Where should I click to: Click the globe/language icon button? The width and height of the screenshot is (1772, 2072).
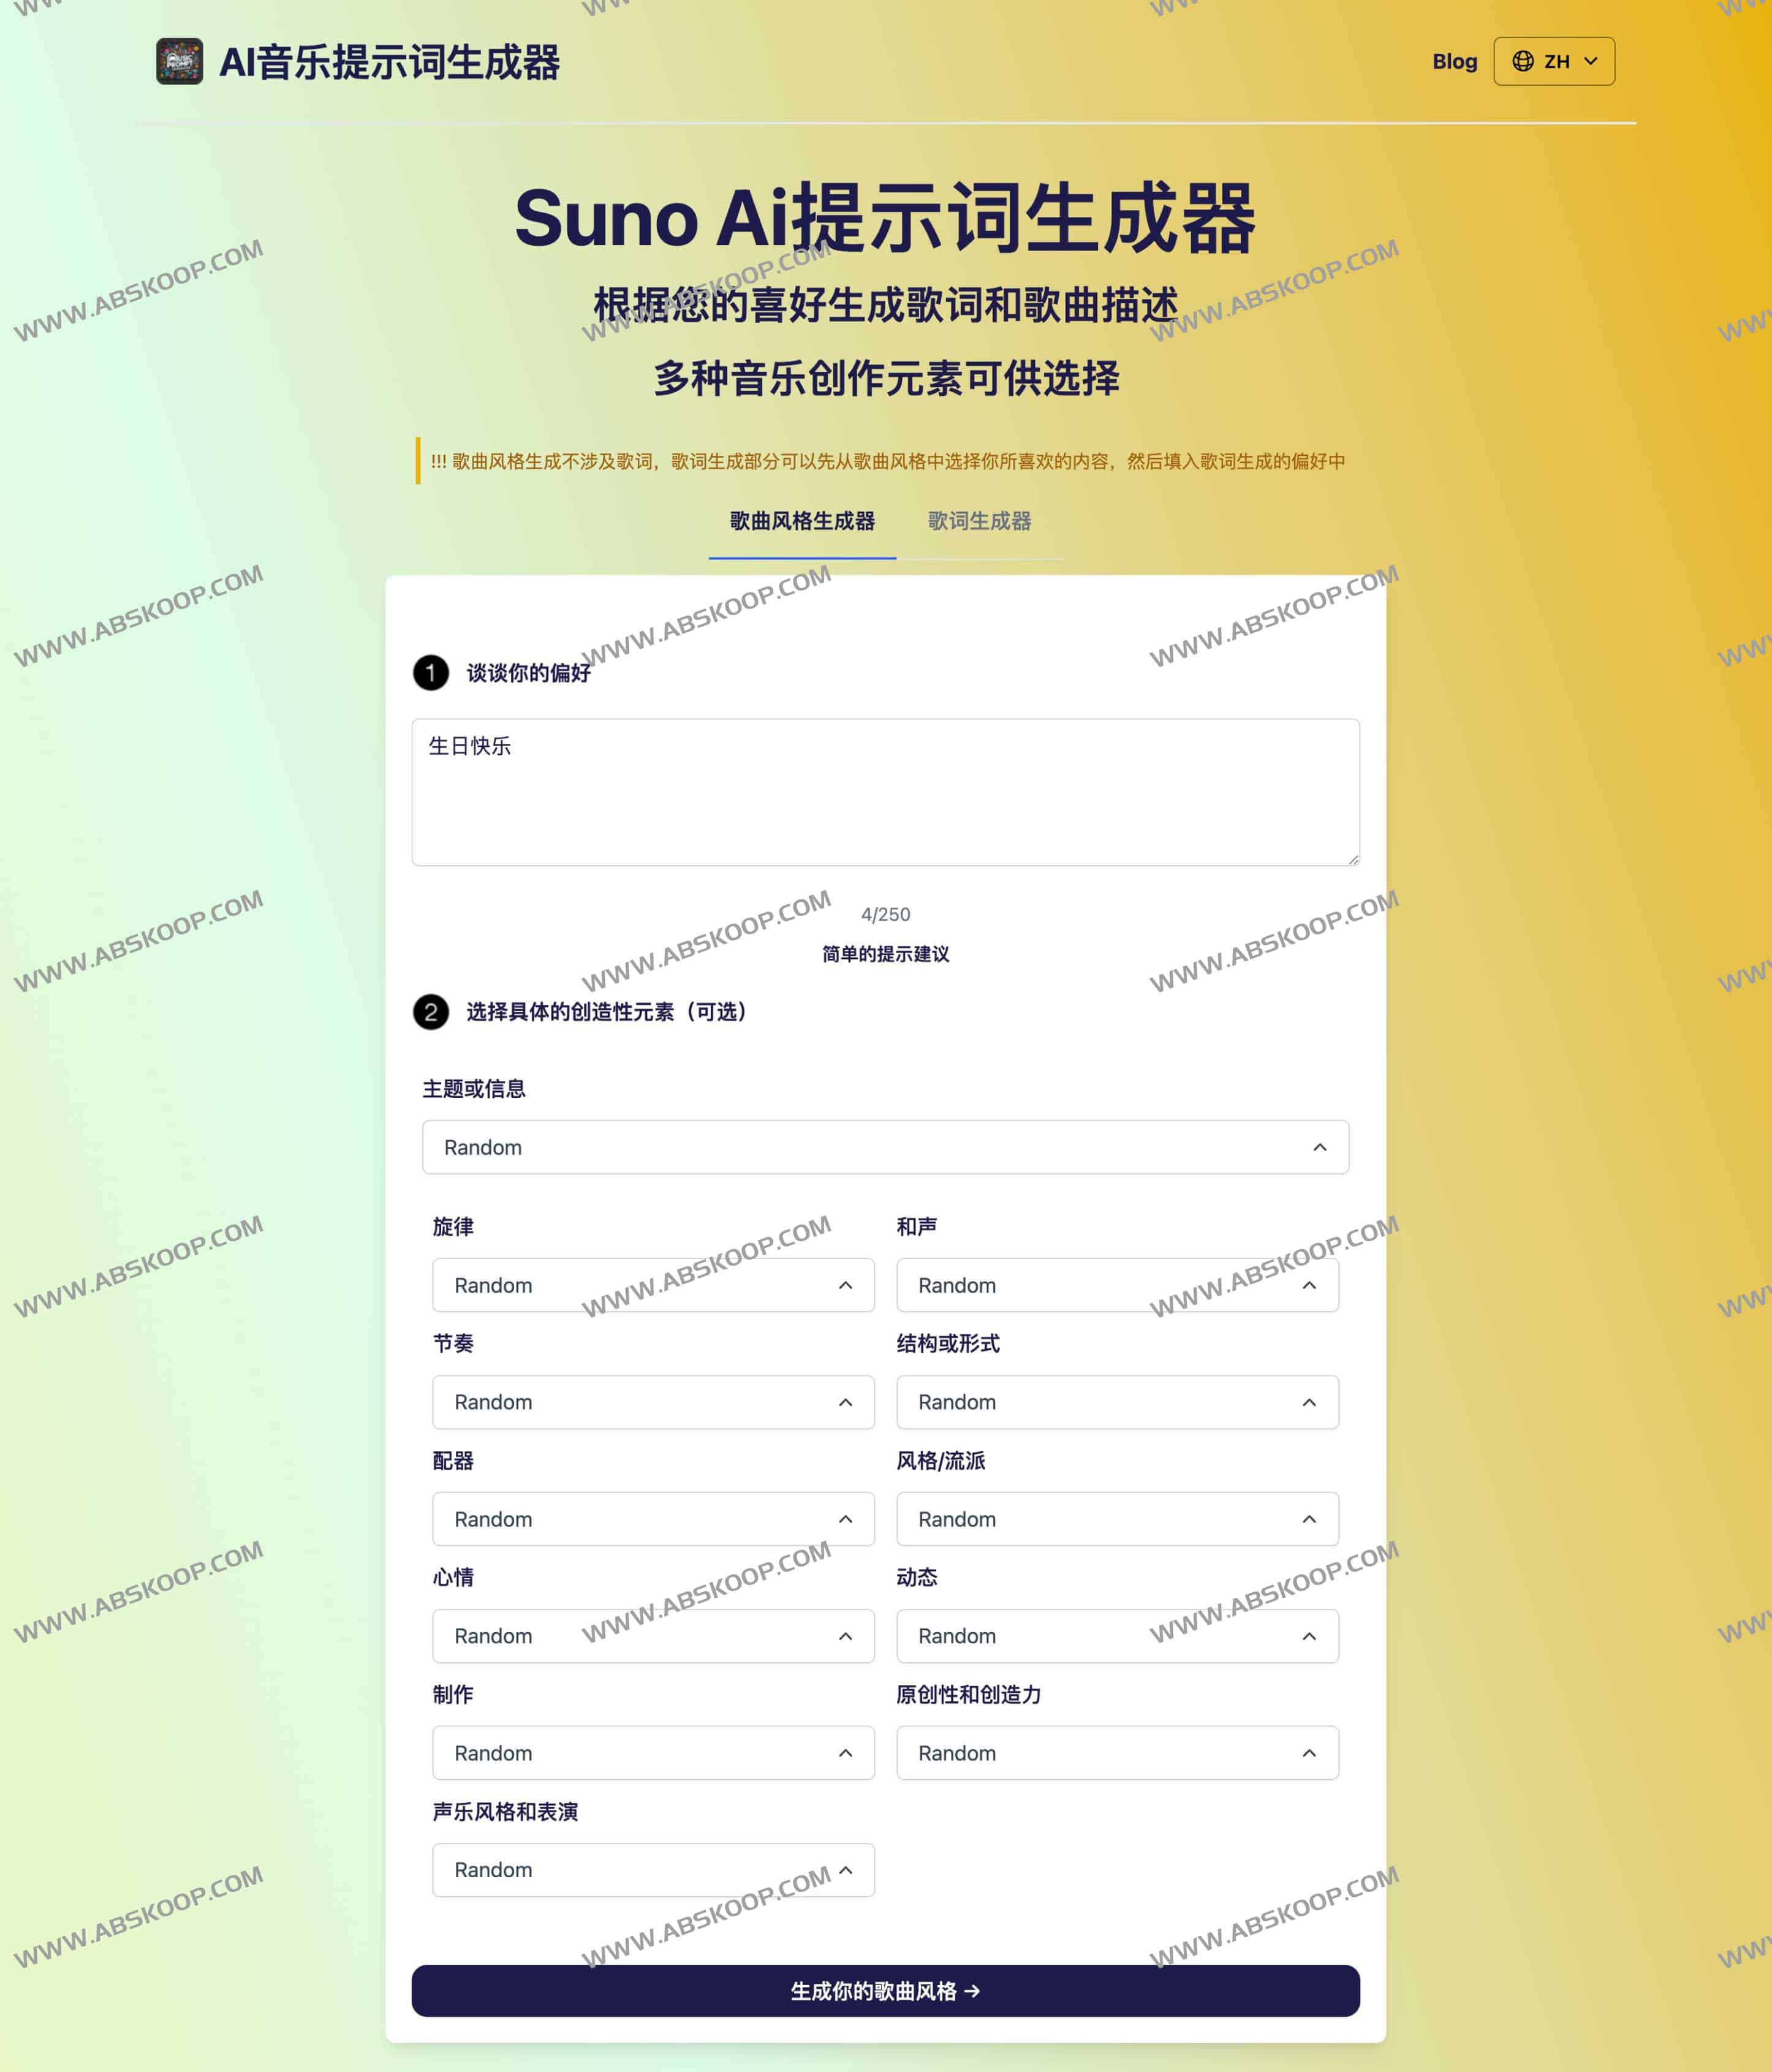tap(1552, 60)
